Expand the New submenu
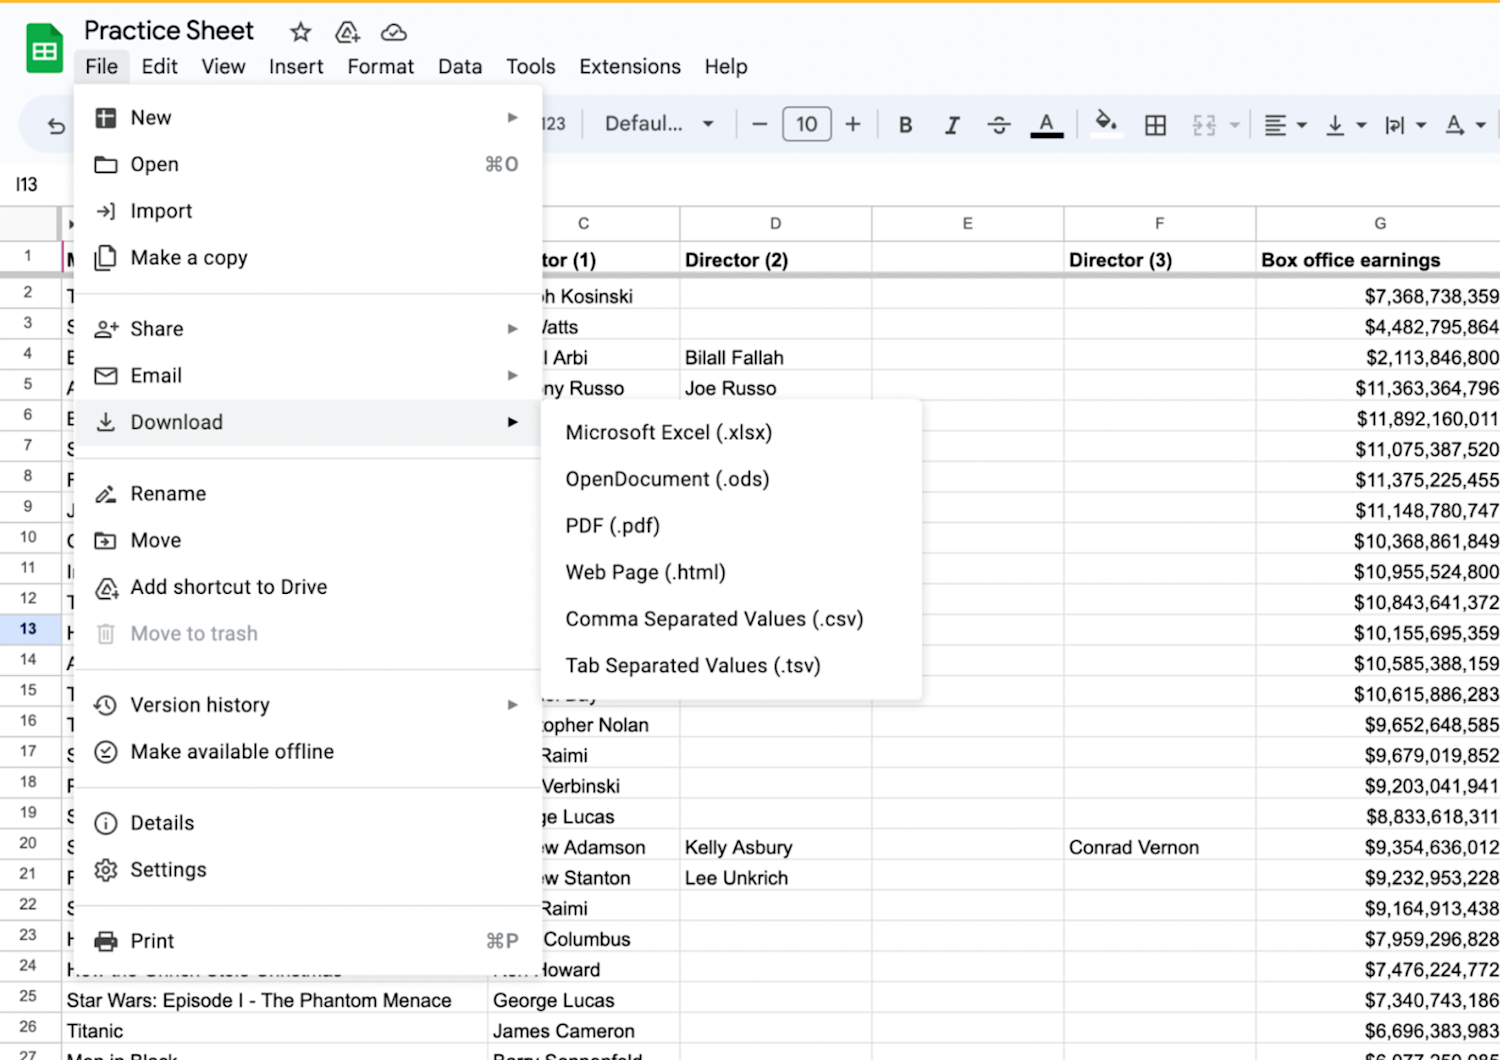 308,118
